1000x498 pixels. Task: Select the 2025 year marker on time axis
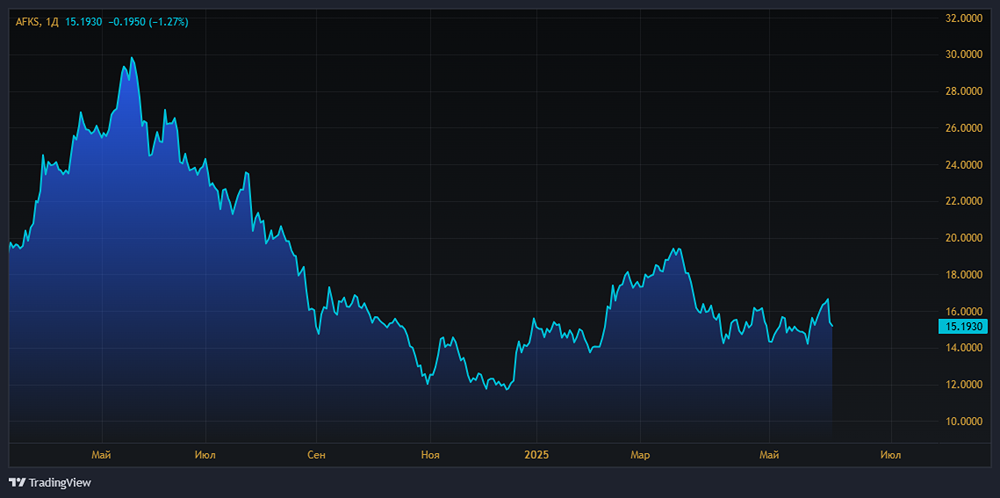tap(537, 455)
